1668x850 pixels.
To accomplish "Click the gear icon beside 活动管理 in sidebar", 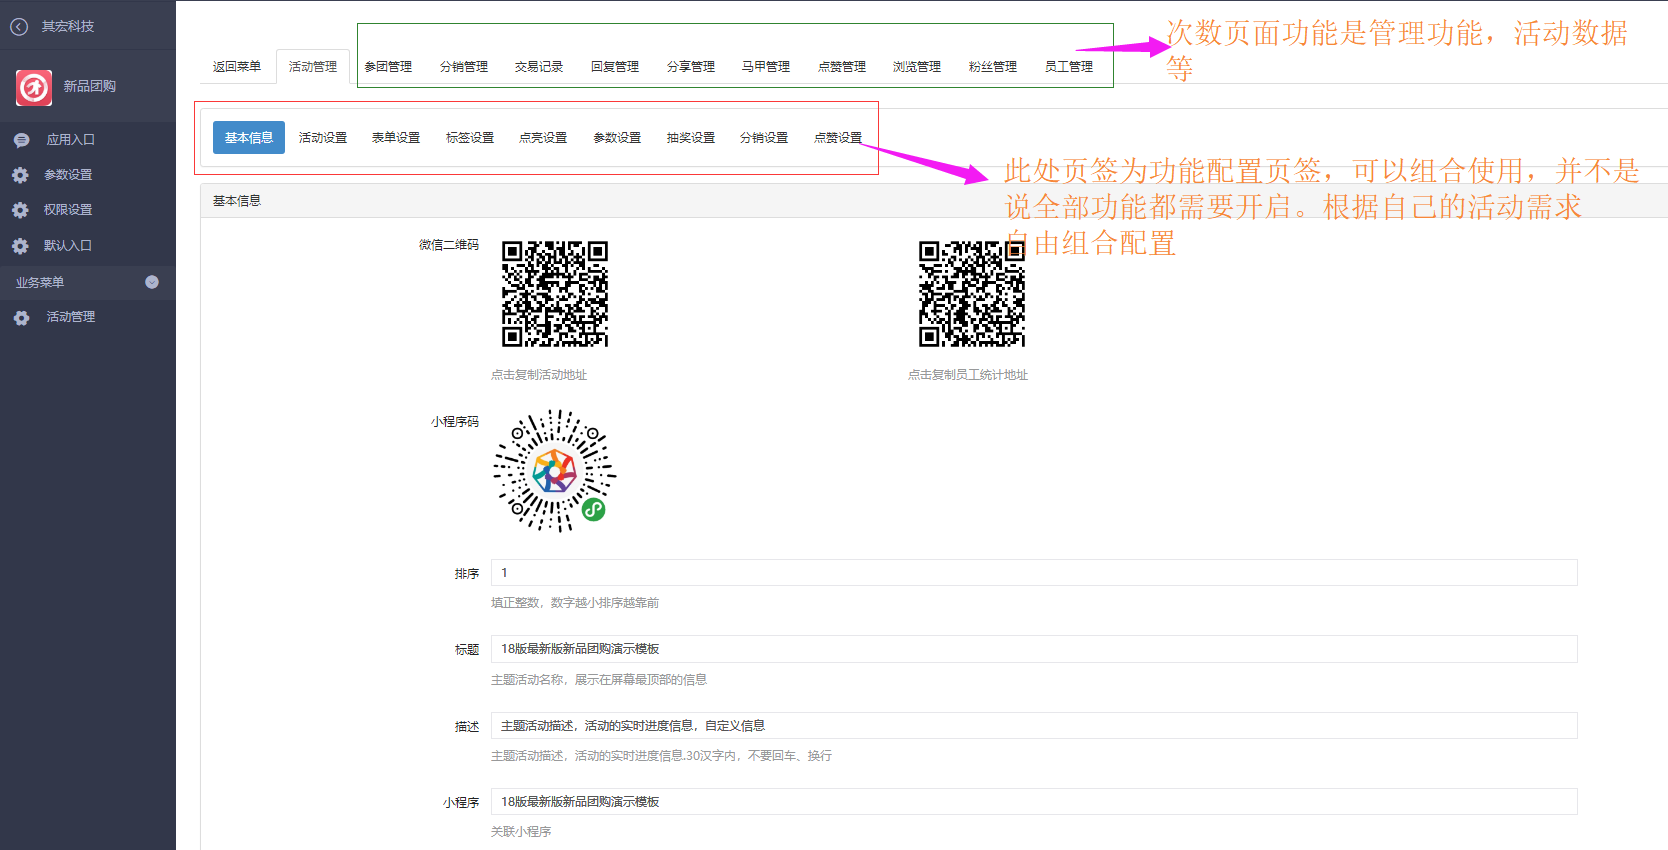I will 21,318.
